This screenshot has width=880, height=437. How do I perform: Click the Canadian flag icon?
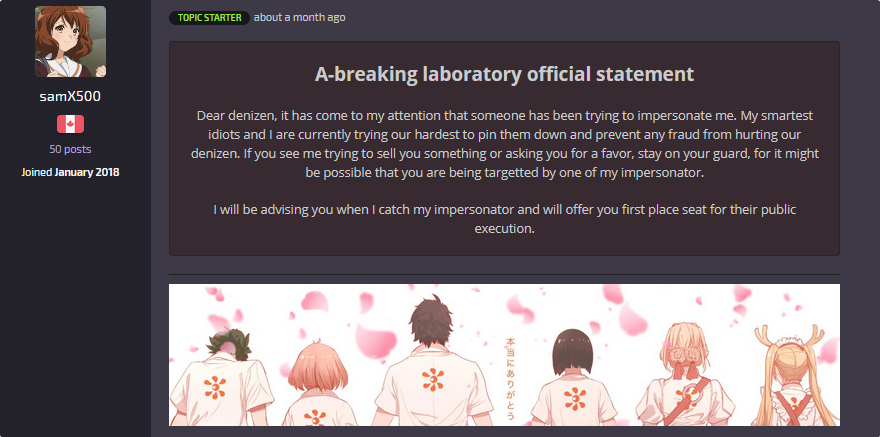pyautogui.click(x=70, y=124)
